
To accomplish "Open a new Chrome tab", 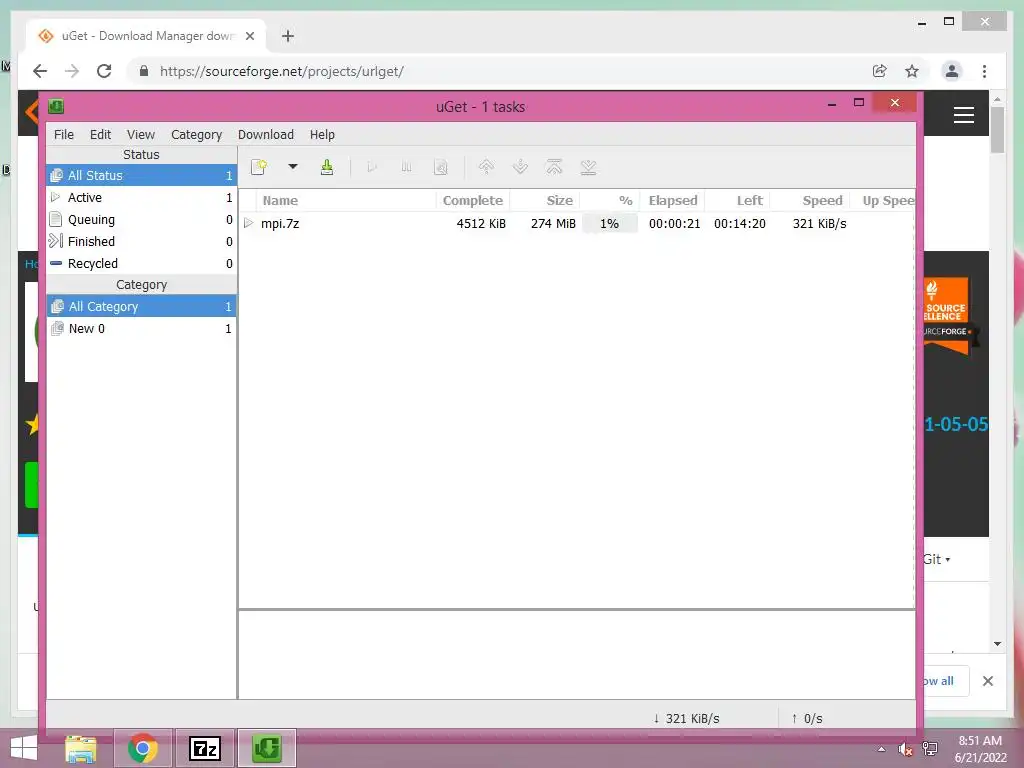I will point(288,36).
